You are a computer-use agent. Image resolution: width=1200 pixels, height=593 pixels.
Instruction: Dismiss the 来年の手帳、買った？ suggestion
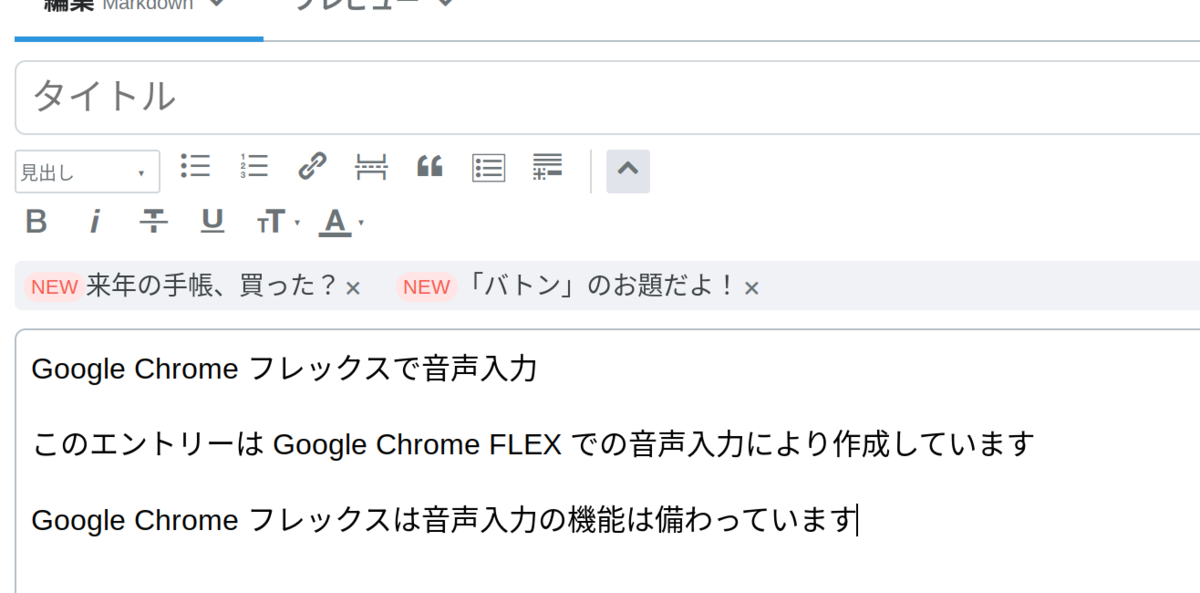[x=353, y=289]
